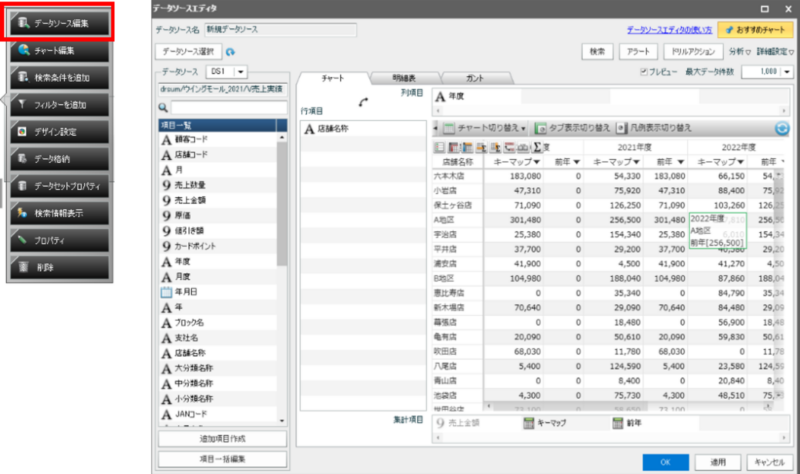This screenshot has height=474, width=800.
Task: Click the blue circular refresh preview icon
Action: click(782, 128)
